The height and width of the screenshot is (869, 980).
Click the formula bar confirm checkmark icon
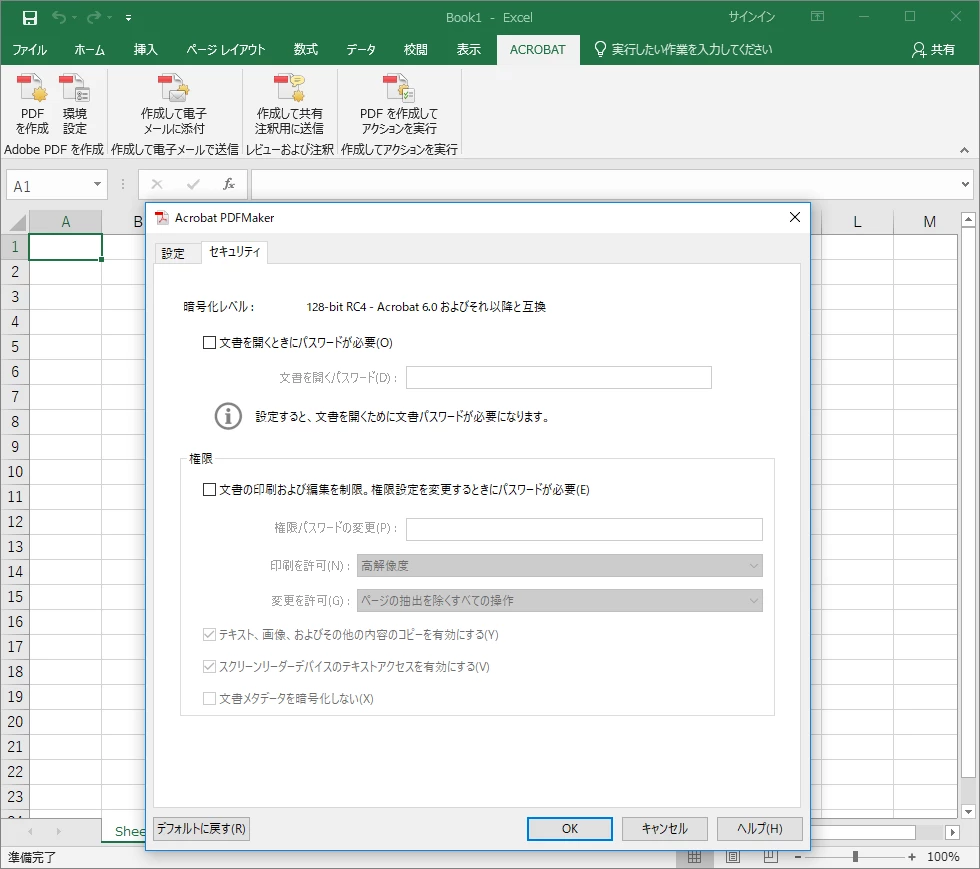point(193,184)
